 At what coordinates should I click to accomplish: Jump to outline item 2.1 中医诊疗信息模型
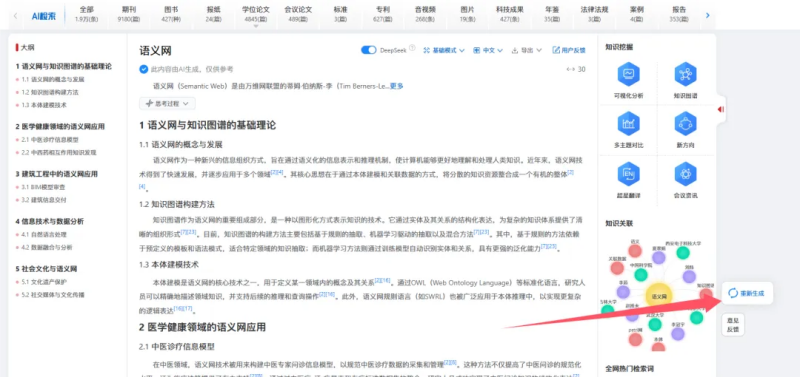50,139
